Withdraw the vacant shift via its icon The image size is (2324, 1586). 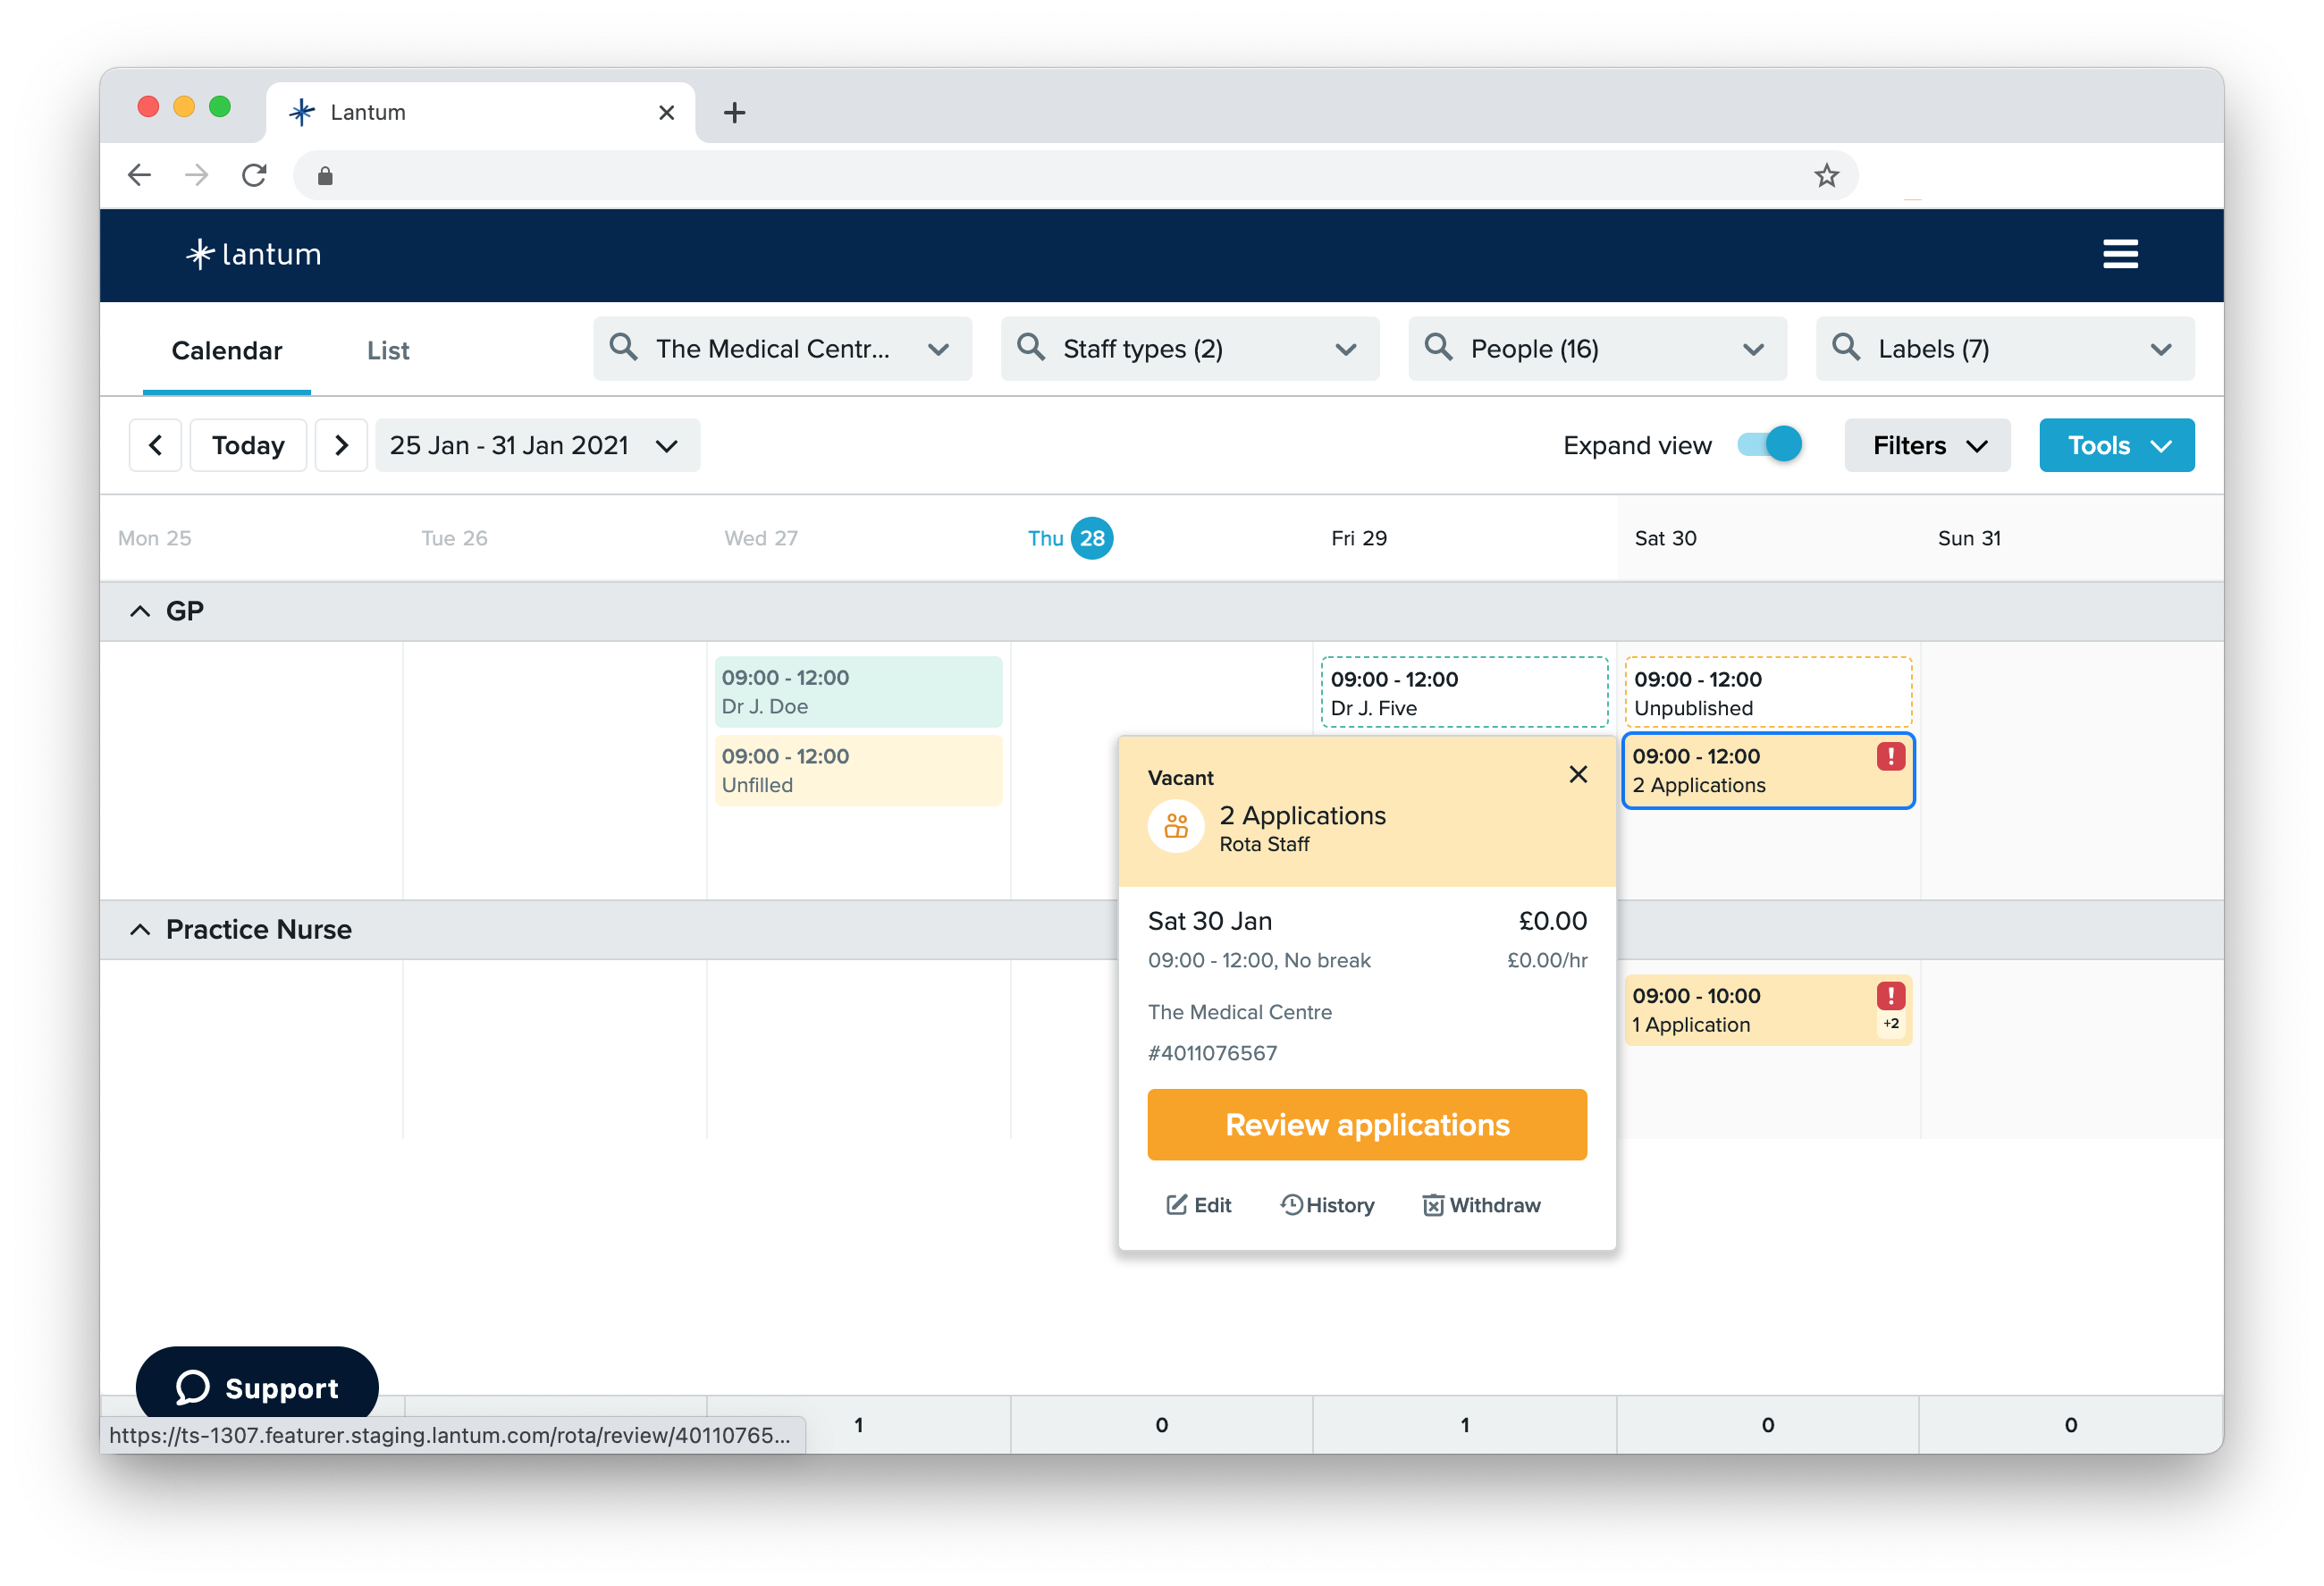[x=1480, y=1205]
